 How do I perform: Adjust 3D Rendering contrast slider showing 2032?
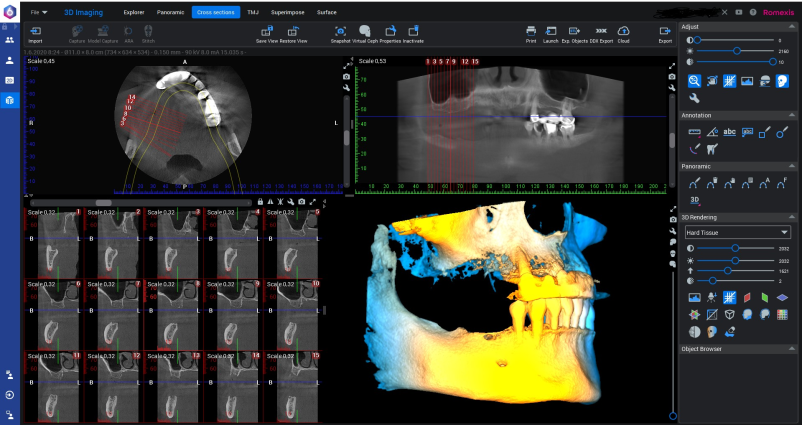click(x=735, y=248)
